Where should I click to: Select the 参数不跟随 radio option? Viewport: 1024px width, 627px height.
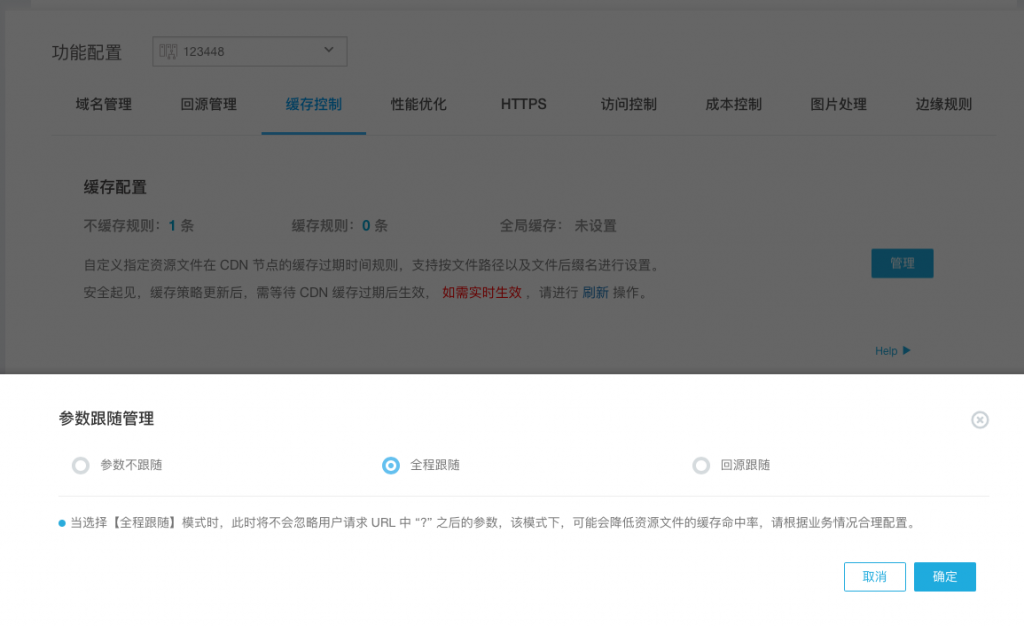(81, 465)
